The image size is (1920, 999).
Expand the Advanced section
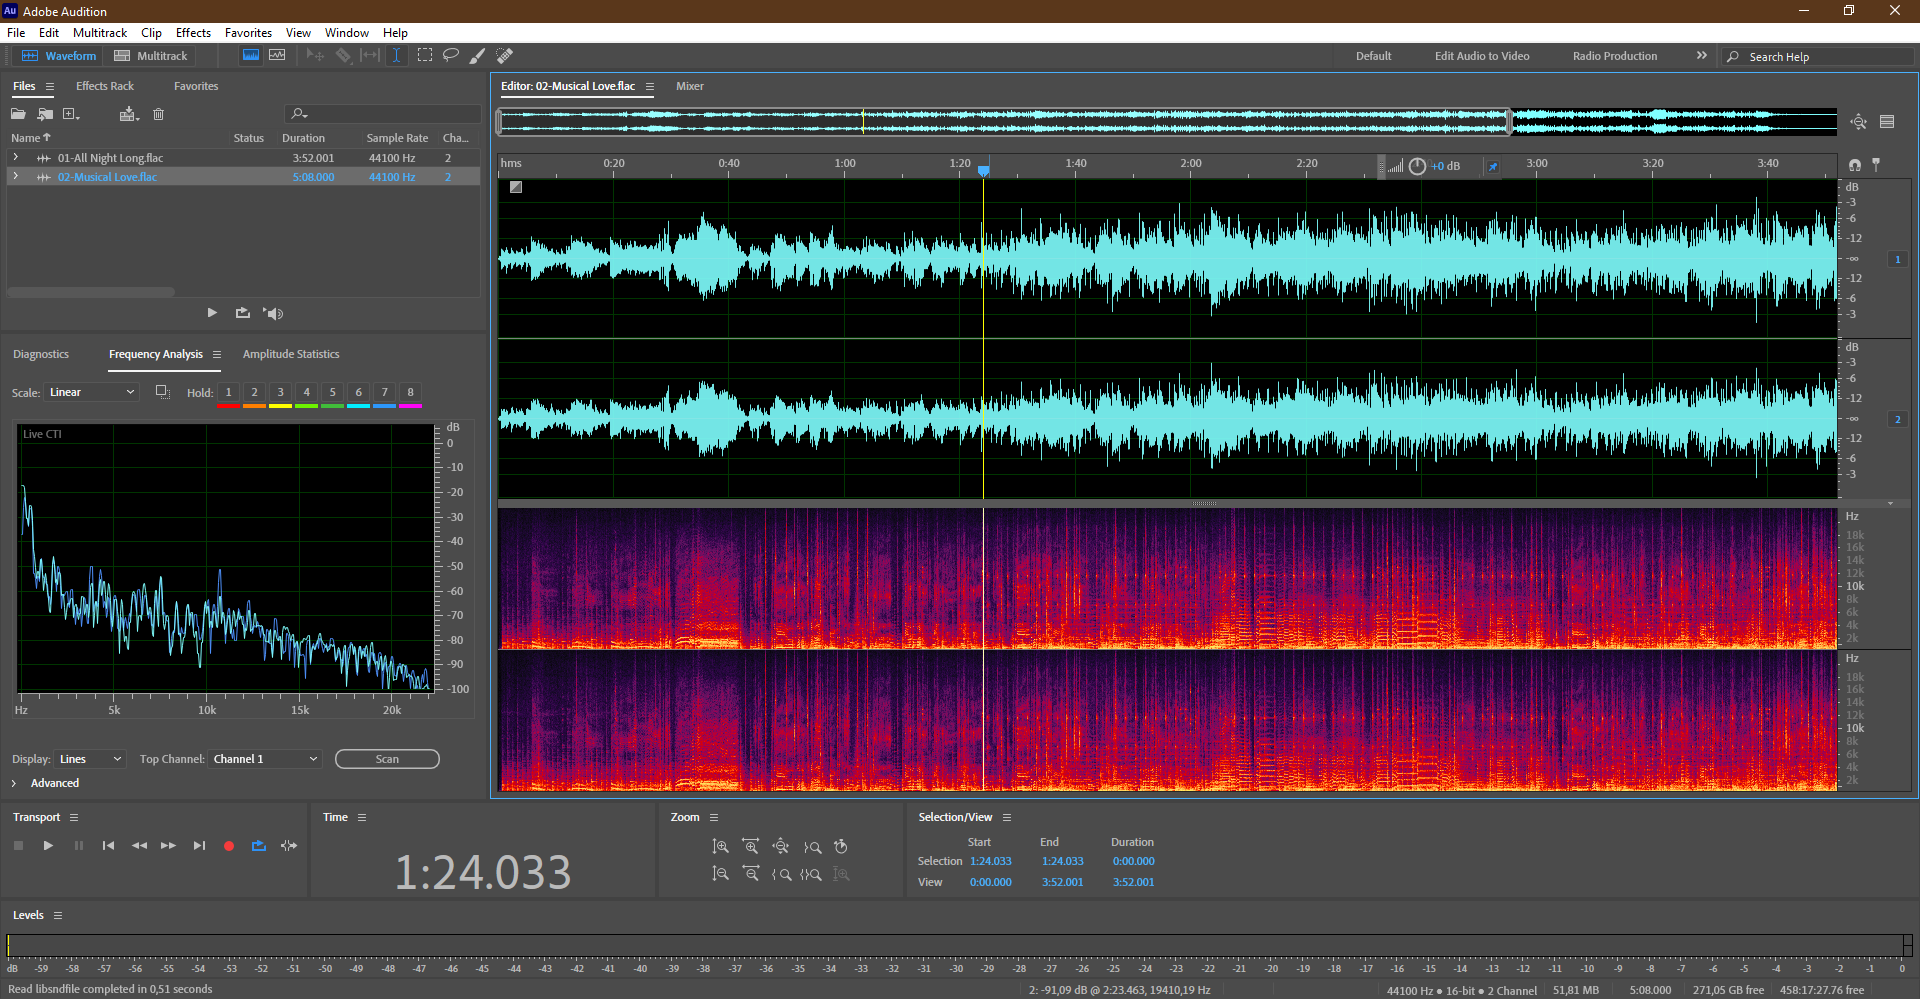coord(14,783)
